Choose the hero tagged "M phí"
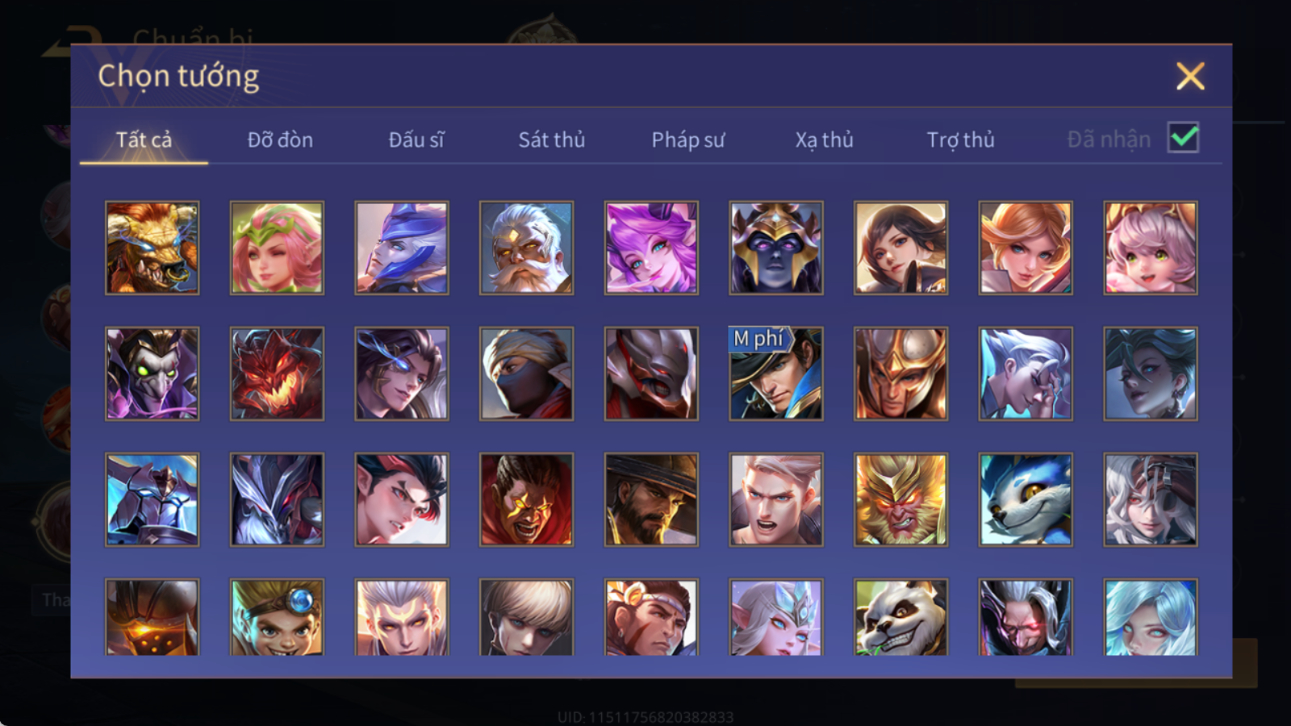1291x726 pixels. coord(776,374)
